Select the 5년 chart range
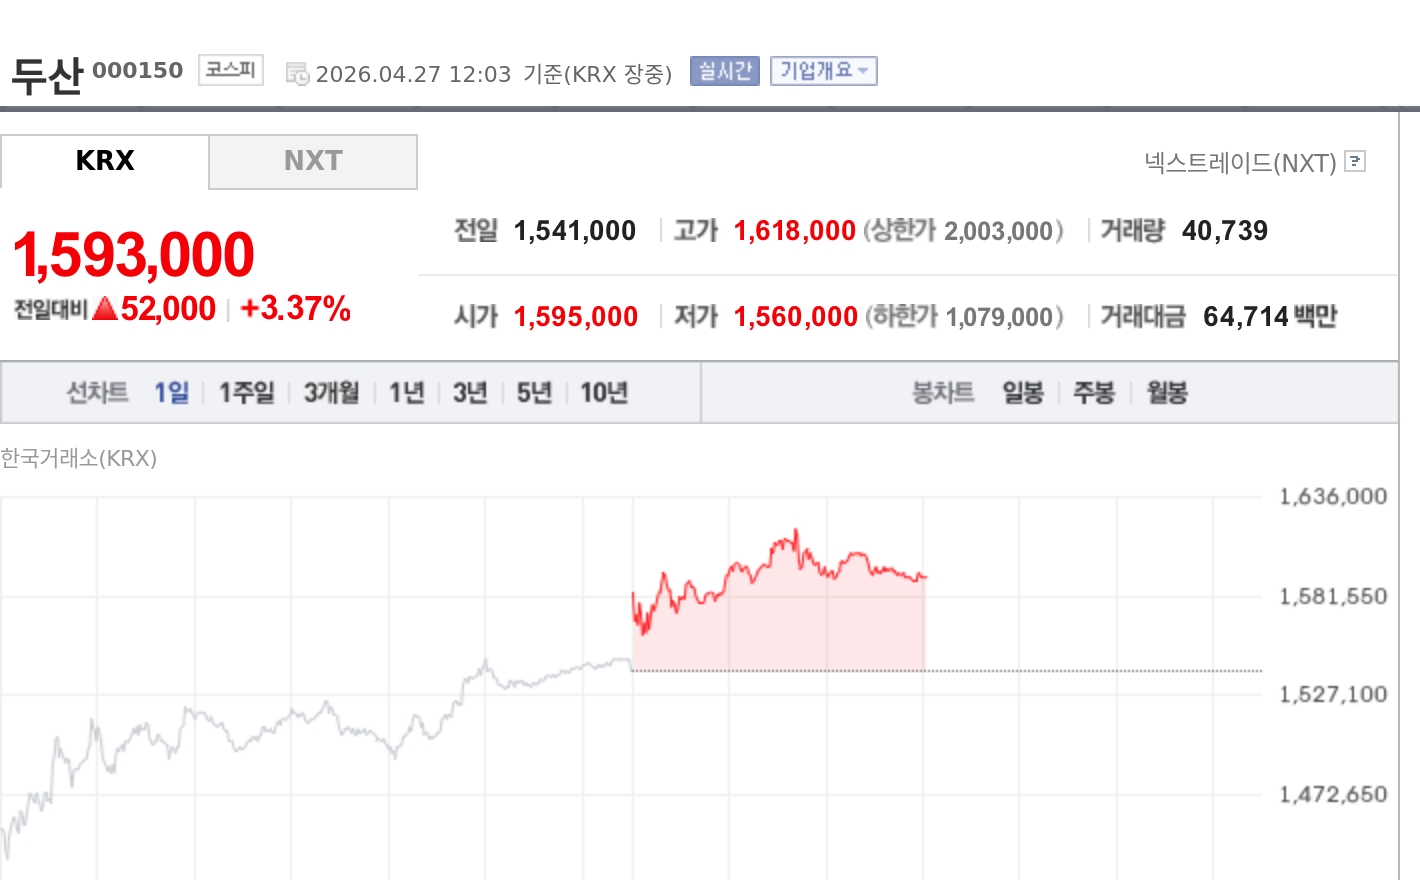 534,392
